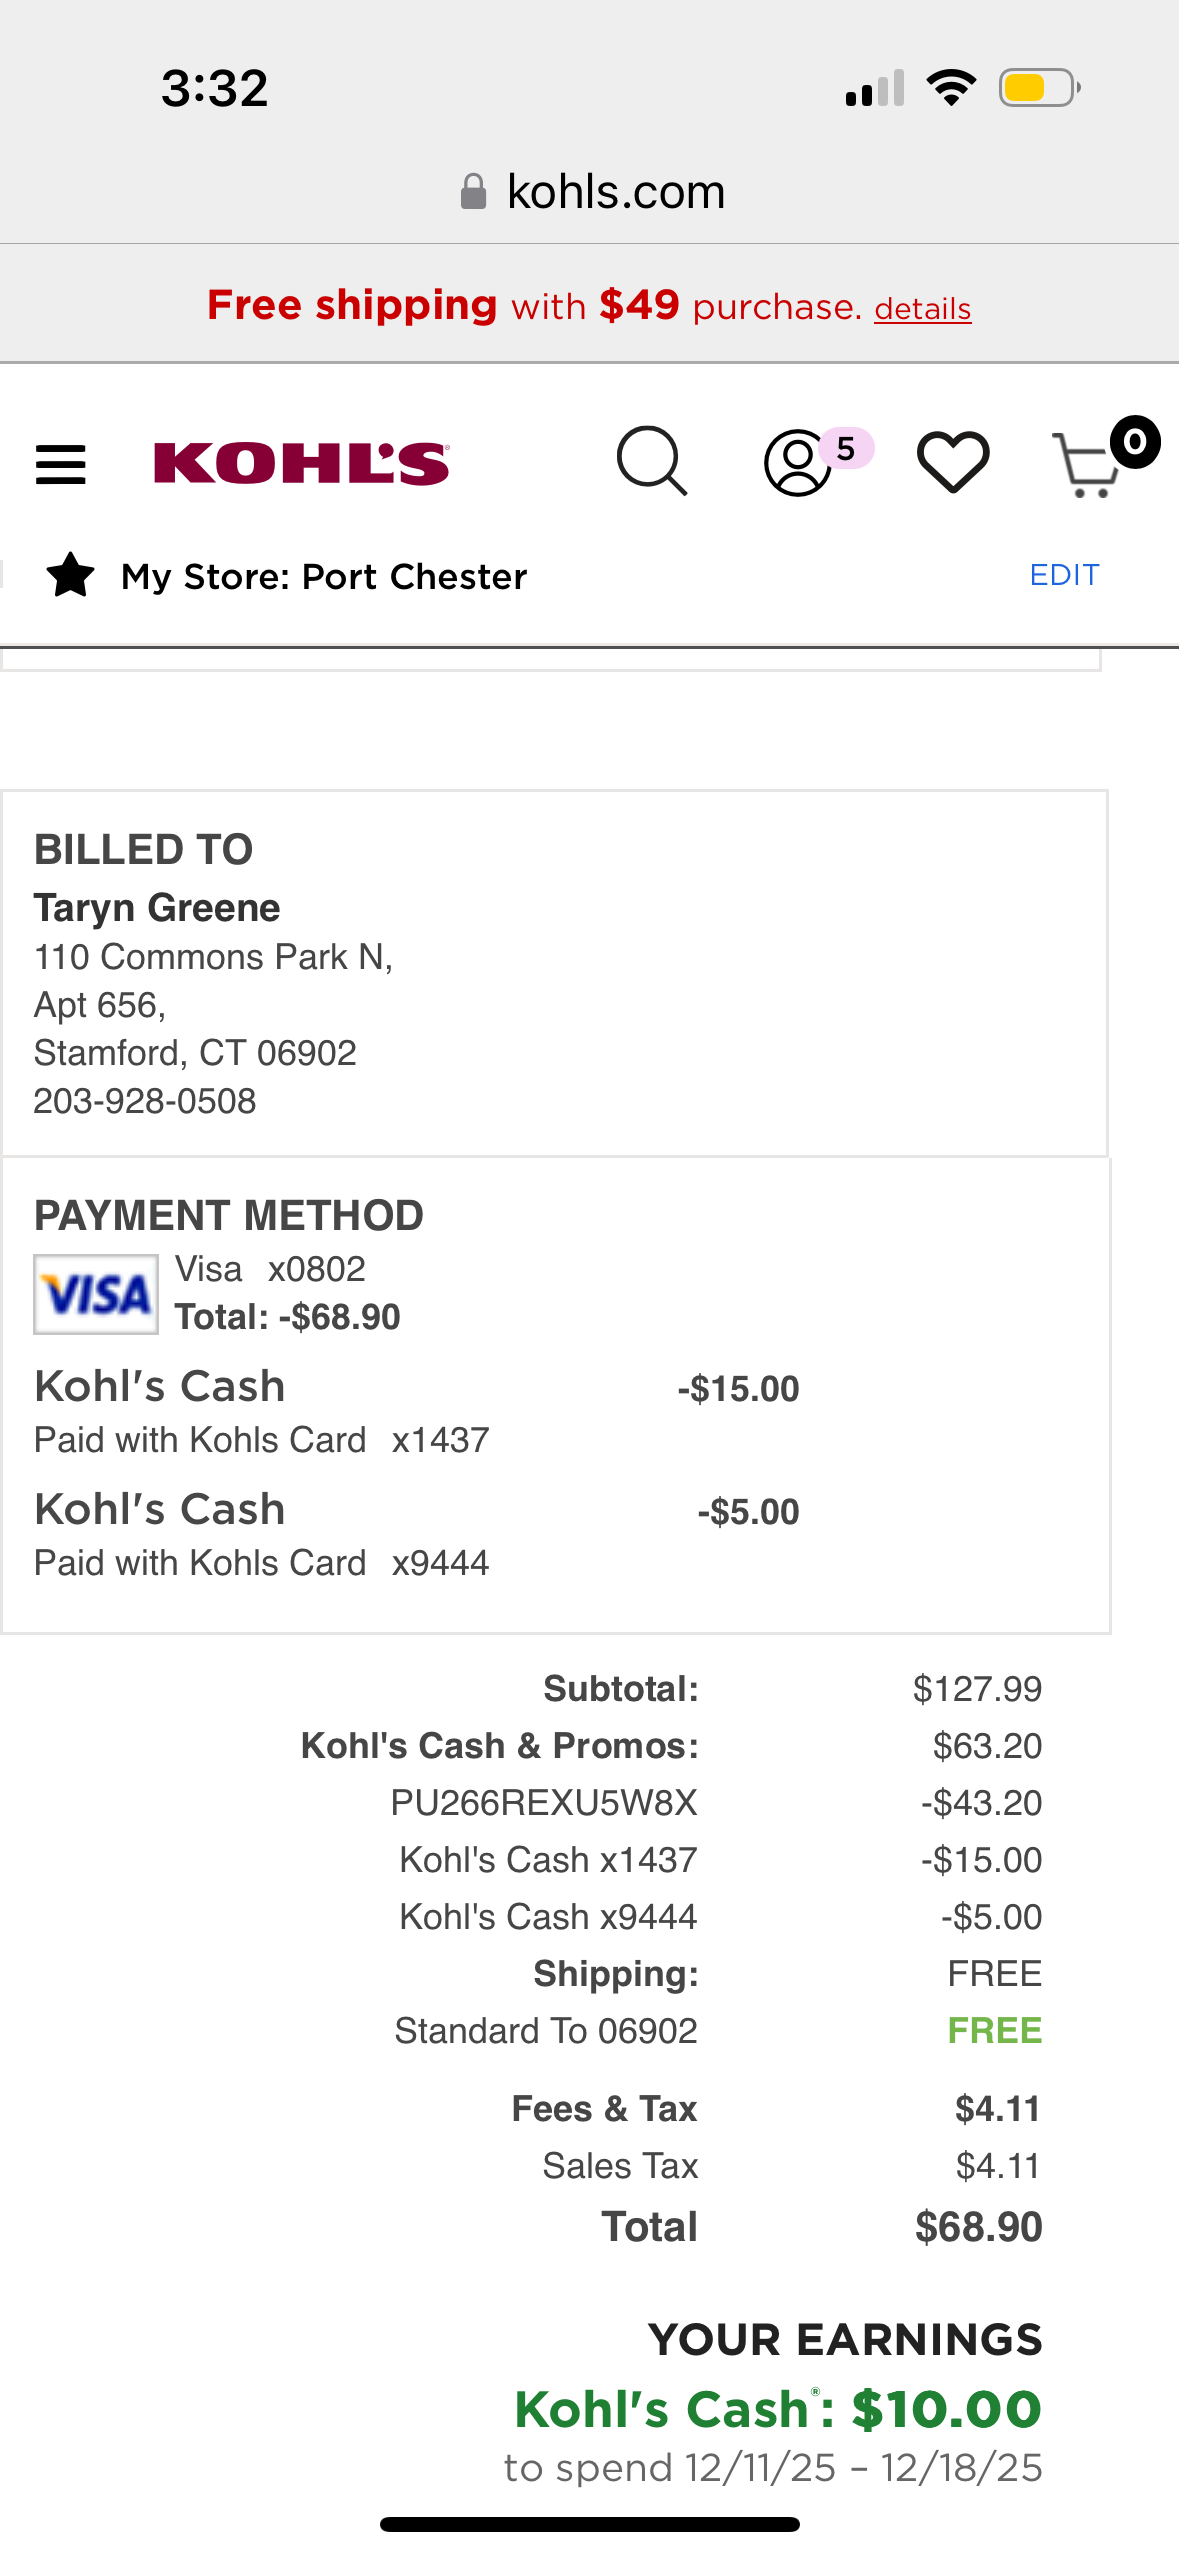
Task: Click the free shipping details link
Action: click(922, 309)
